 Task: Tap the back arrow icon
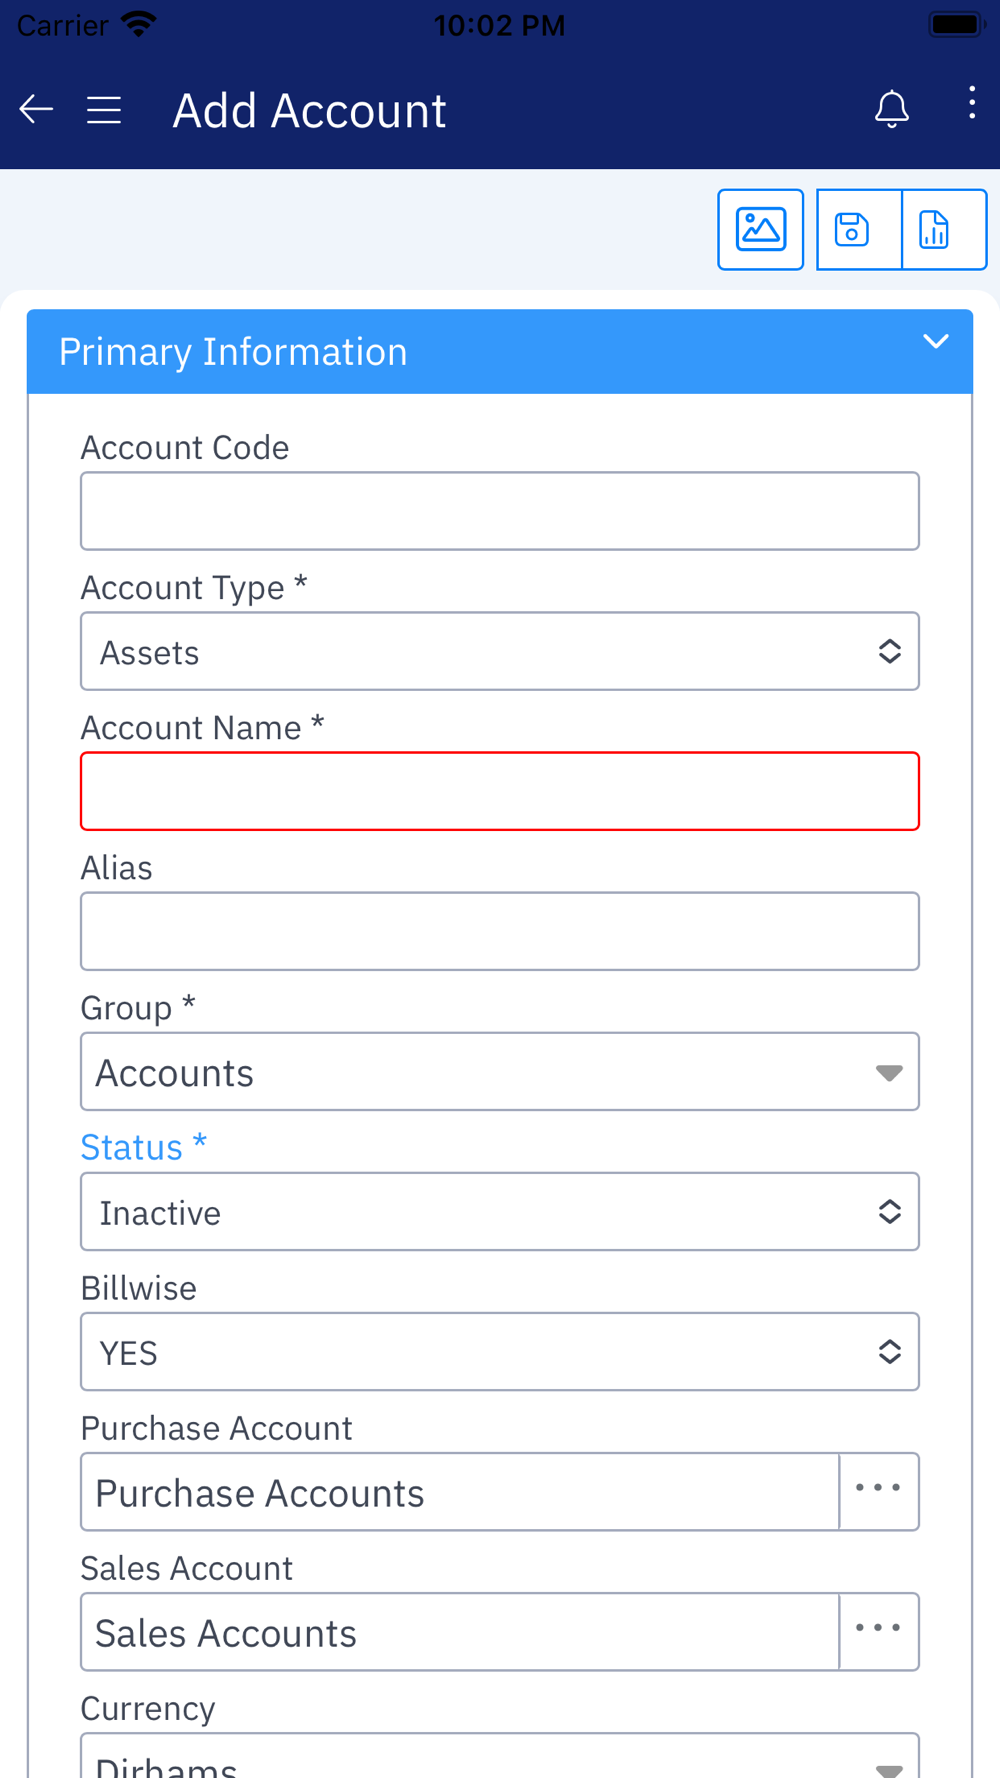[36, 109]
